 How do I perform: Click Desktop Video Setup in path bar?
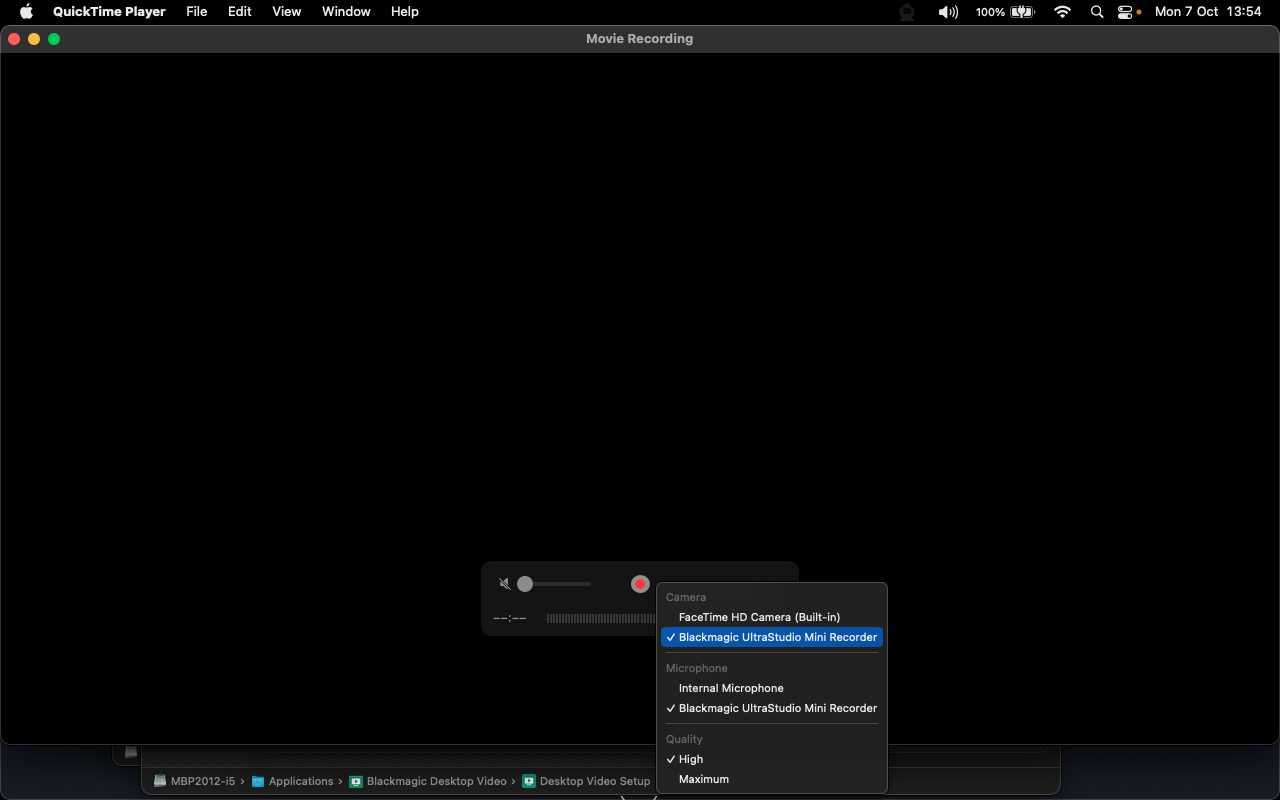pyautogui.click(x=586, y=781)
